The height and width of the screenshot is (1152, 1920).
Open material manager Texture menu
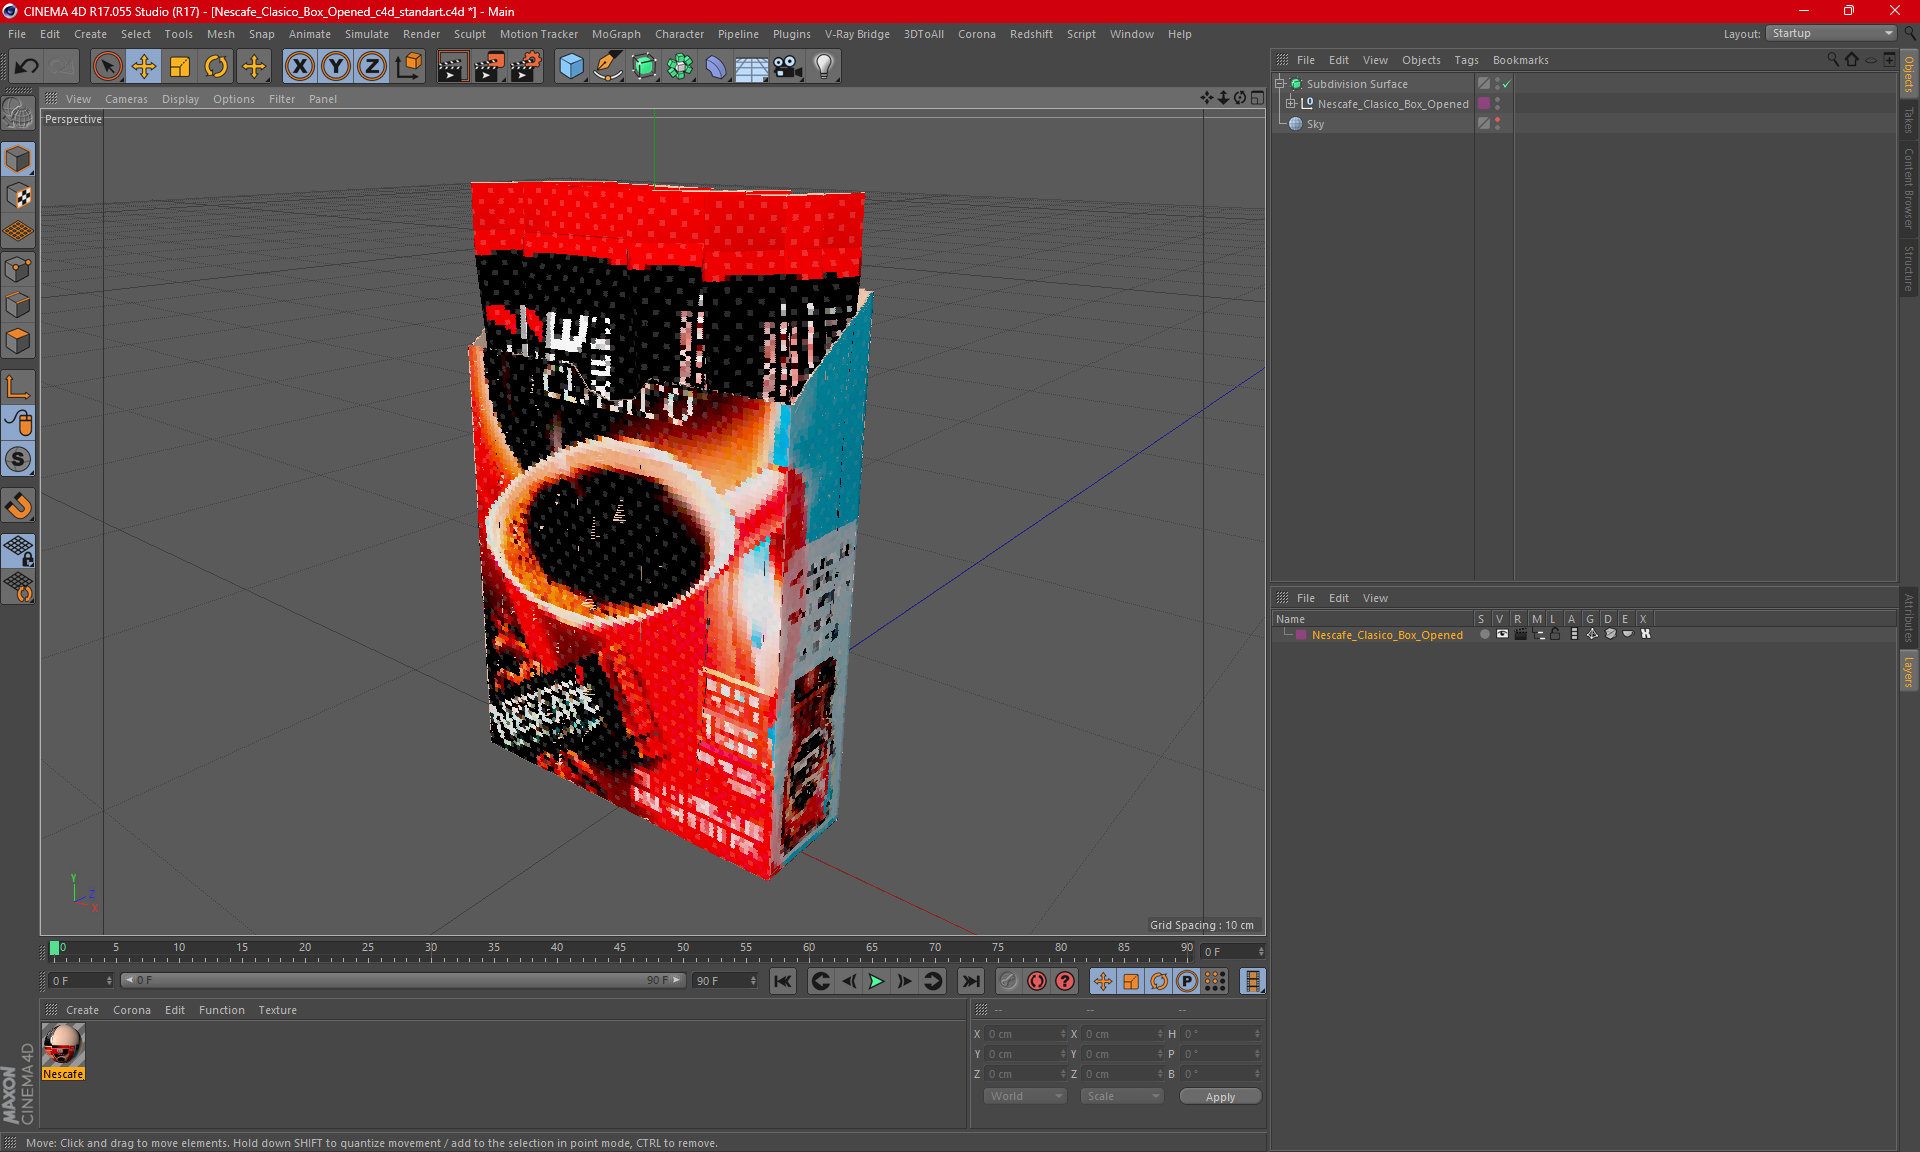(x=277, y=1010)
